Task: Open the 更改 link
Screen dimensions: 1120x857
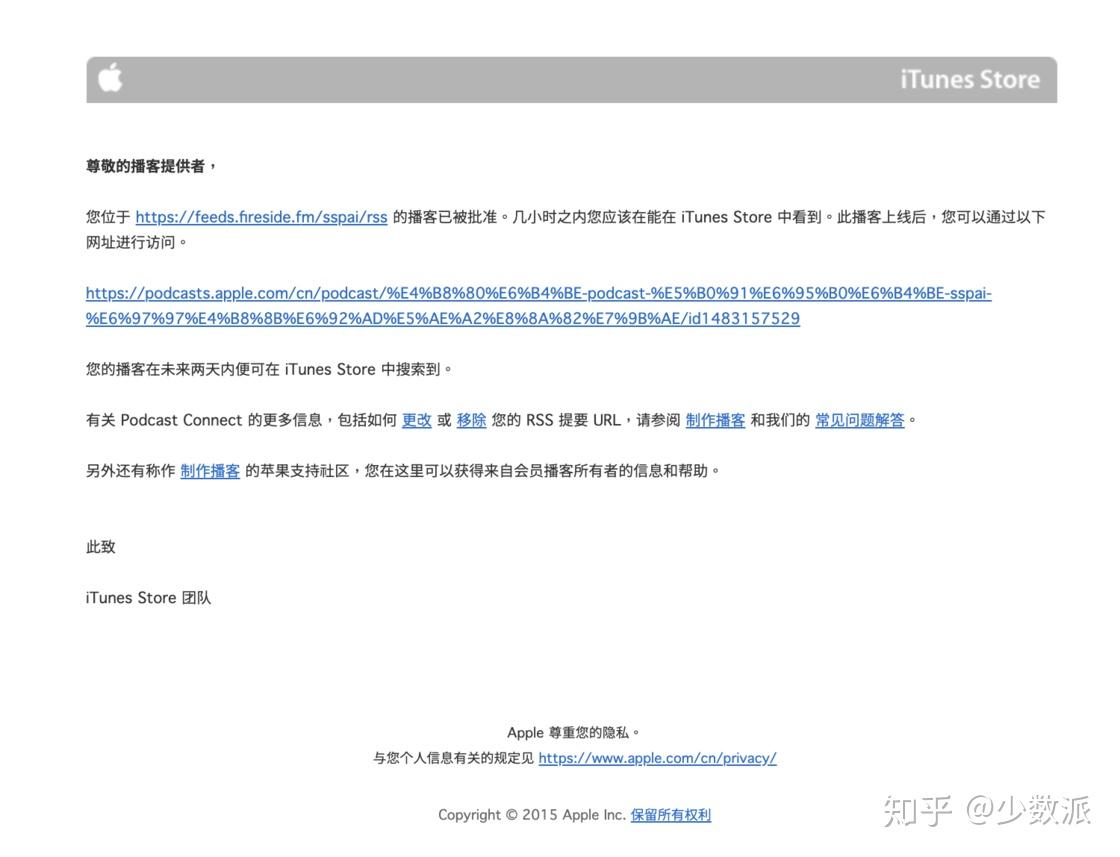Action: (x=416, y=420)
